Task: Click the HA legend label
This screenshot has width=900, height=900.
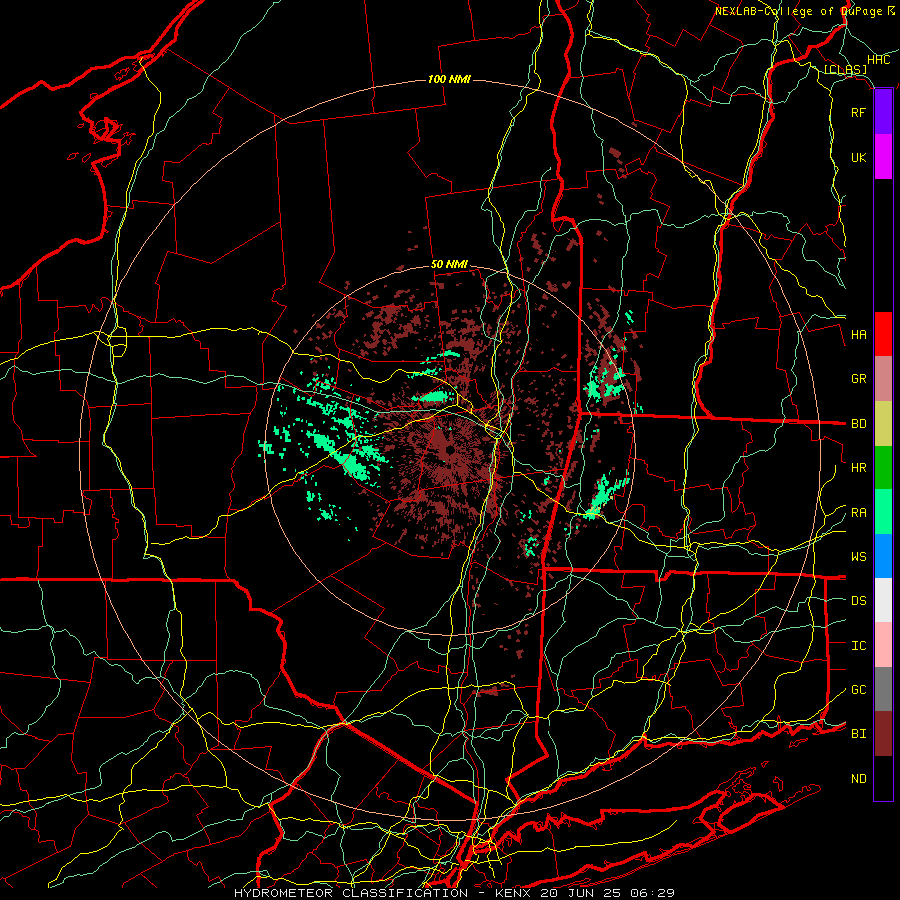Action: click(x=859, y=334)
